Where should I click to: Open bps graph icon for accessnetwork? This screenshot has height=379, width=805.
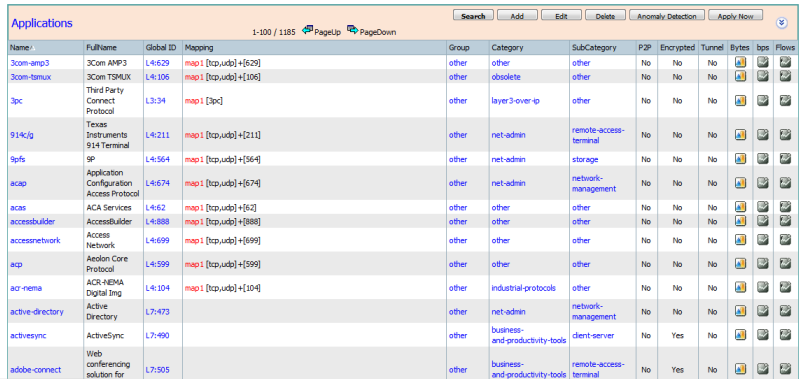763,240
